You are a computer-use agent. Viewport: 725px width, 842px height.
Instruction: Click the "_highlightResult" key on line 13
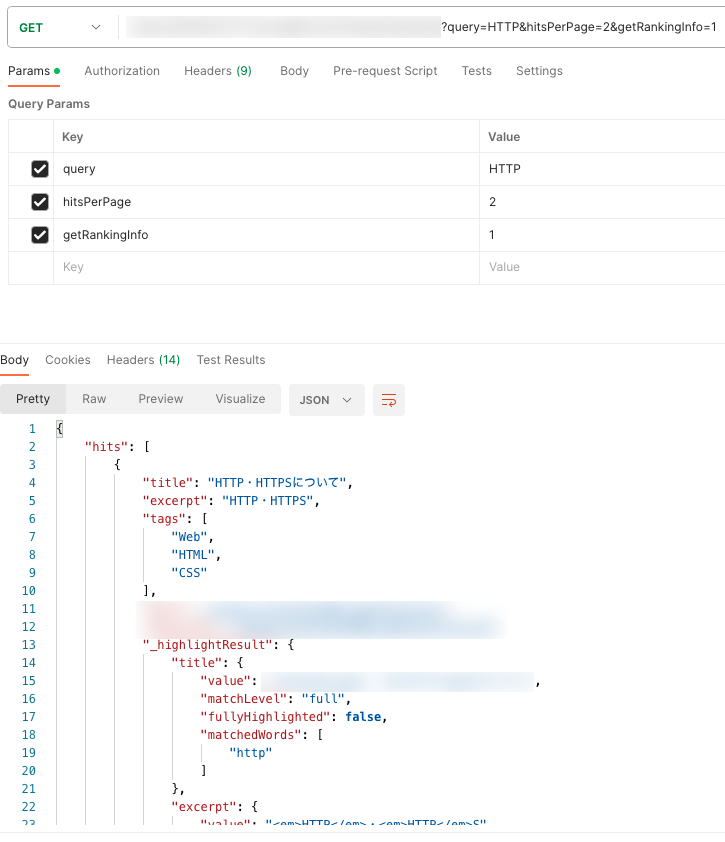(207, 644)
